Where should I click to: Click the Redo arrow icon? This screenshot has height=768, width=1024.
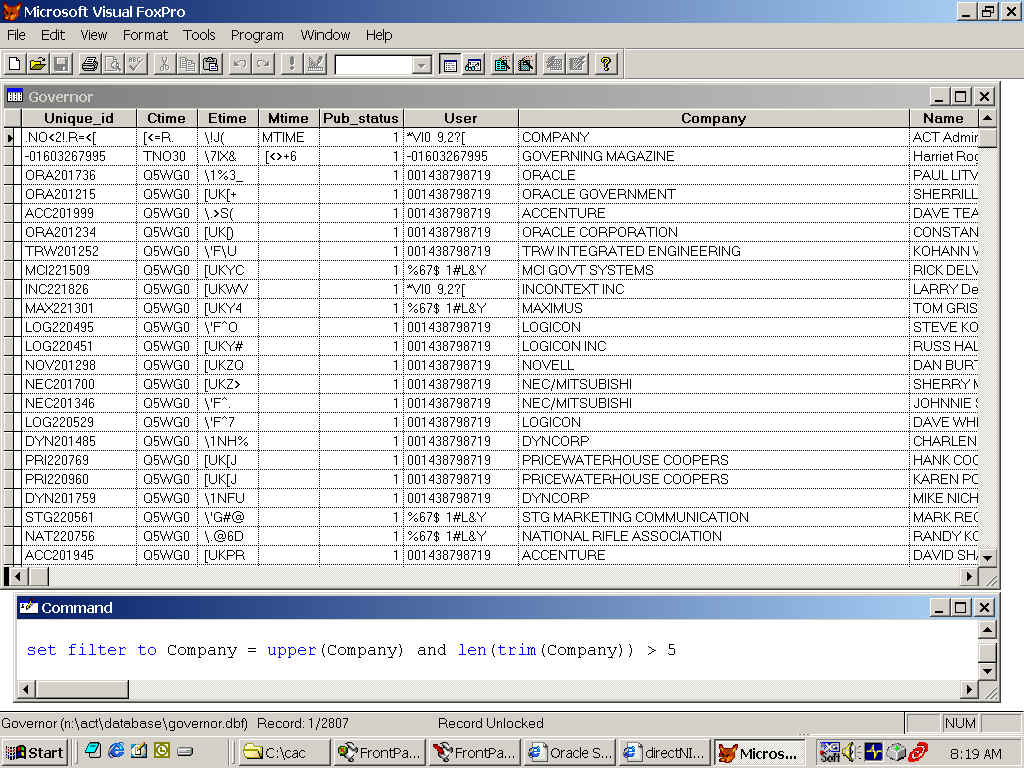tap(263, 64)
